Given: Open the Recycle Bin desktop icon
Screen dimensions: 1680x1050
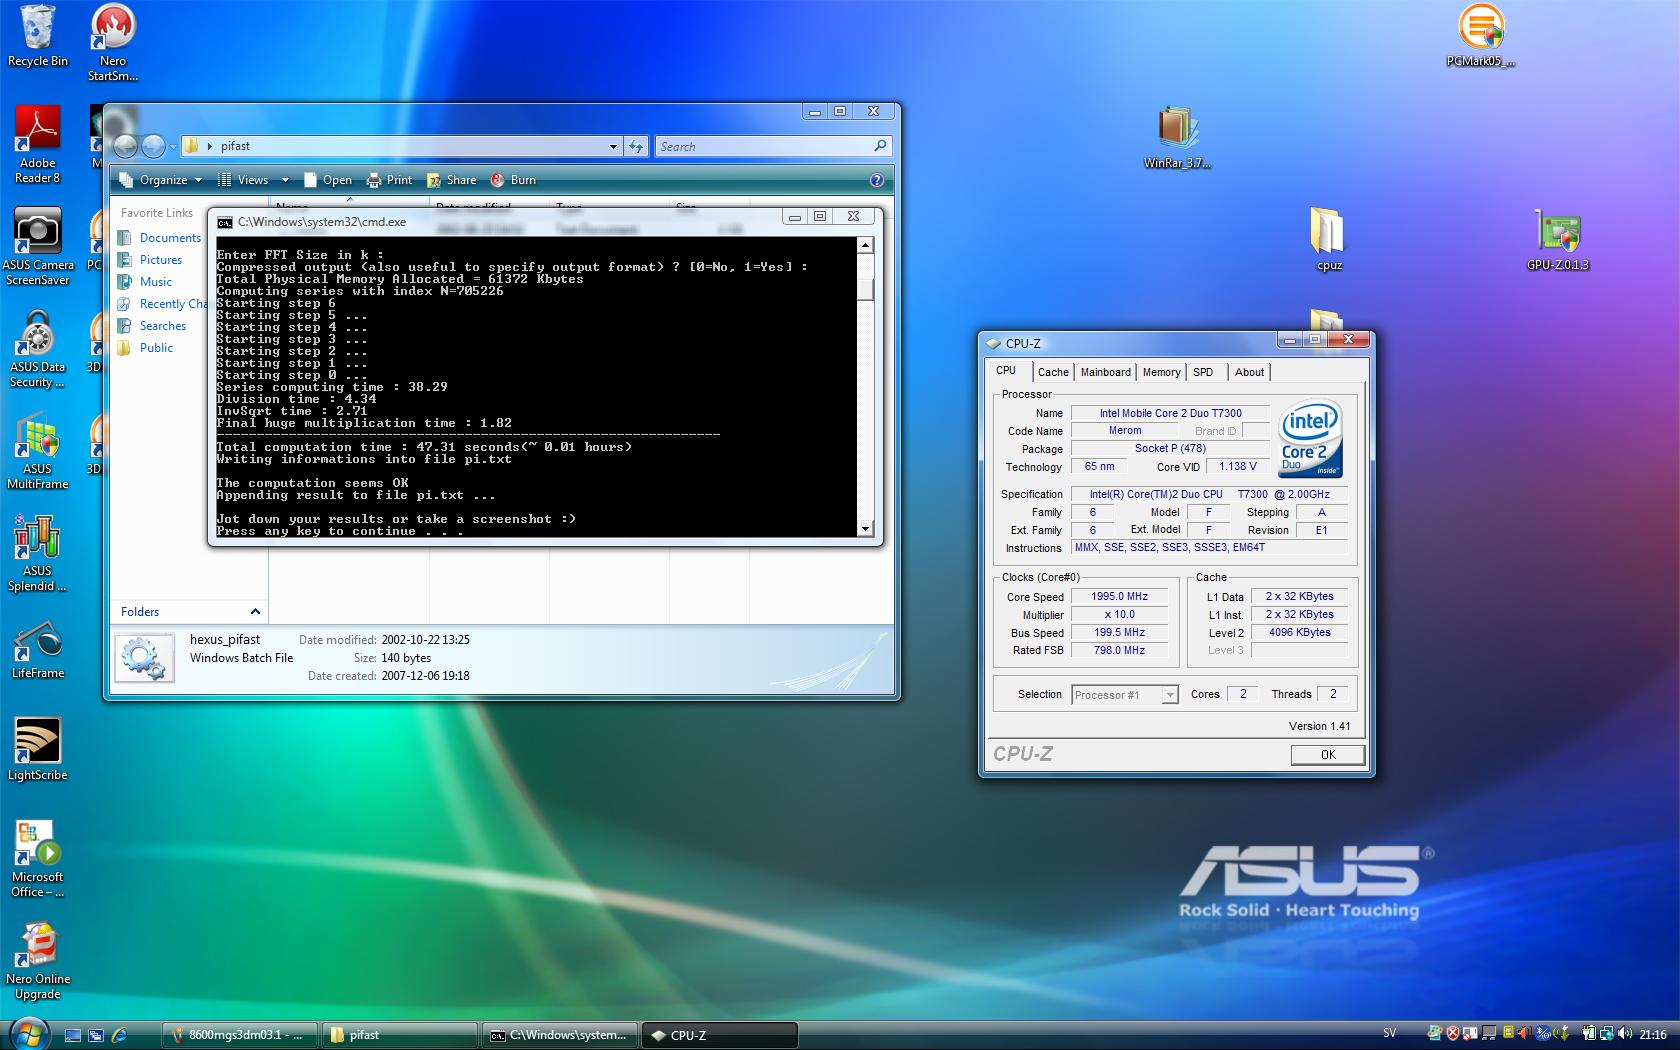Looking at the screenshot, I should [x=37, y=36].
